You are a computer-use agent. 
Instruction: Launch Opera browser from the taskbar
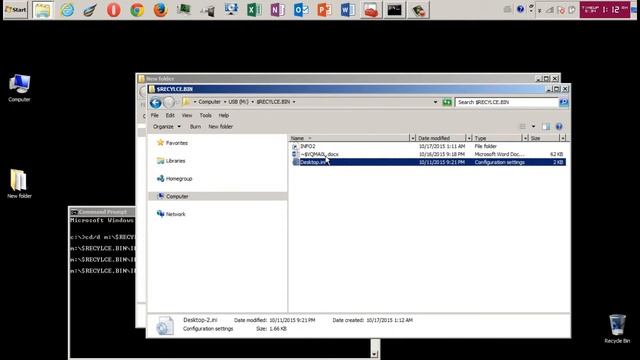(113, 10)
